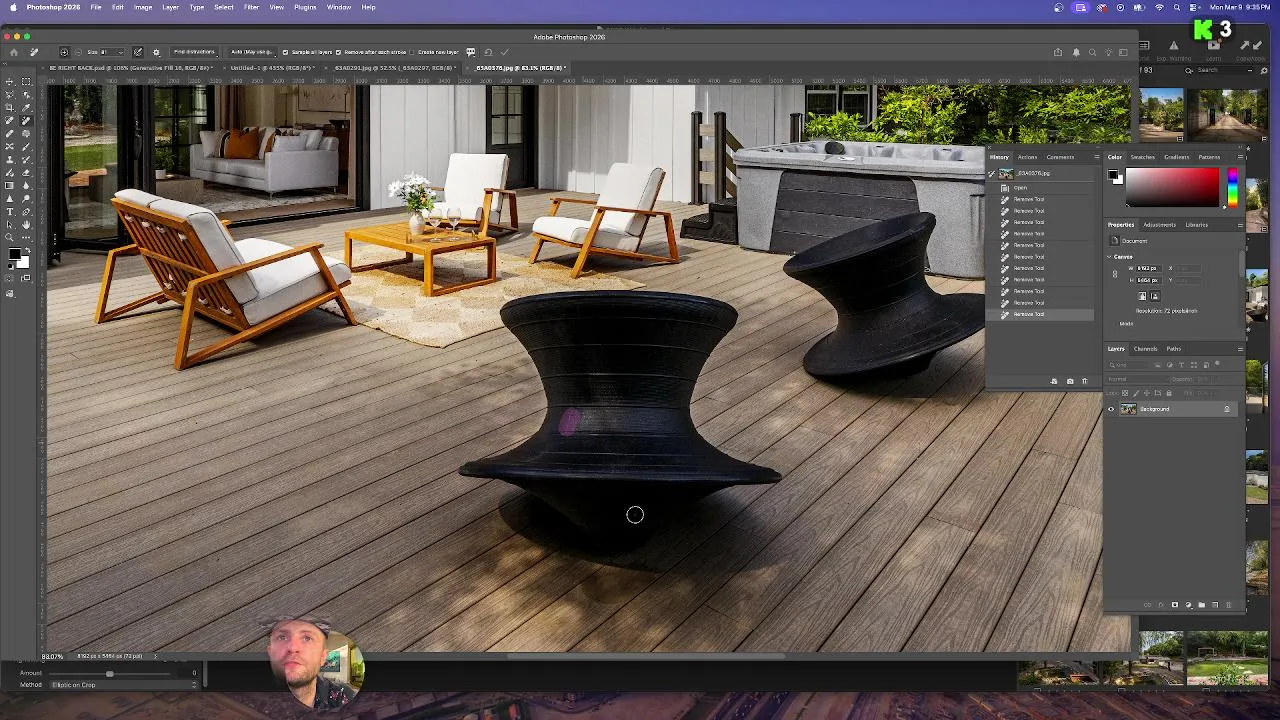
Task: Open the Layer menu
Action: coord(171,7)
